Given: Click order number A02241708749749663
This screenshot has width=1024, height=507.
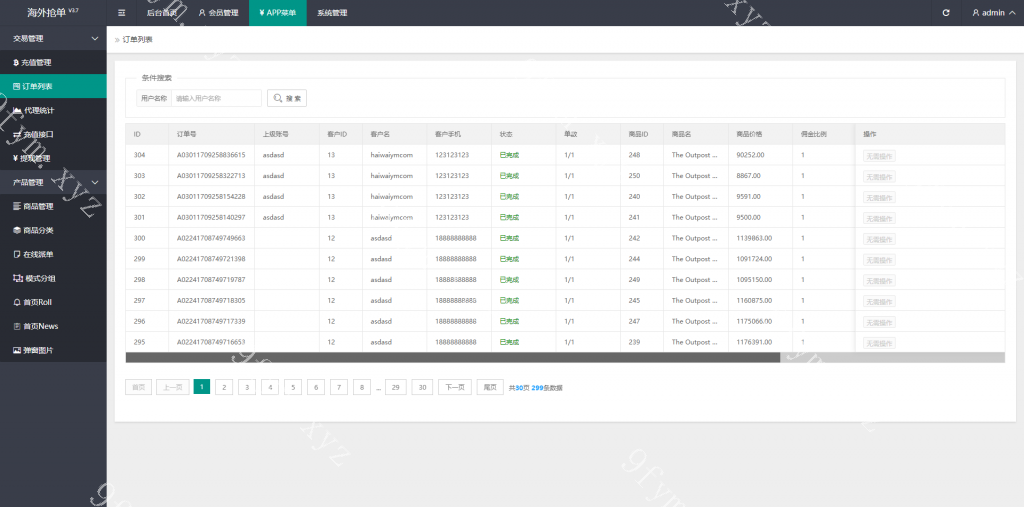Looking at the screenshot, I should point(211,238).
